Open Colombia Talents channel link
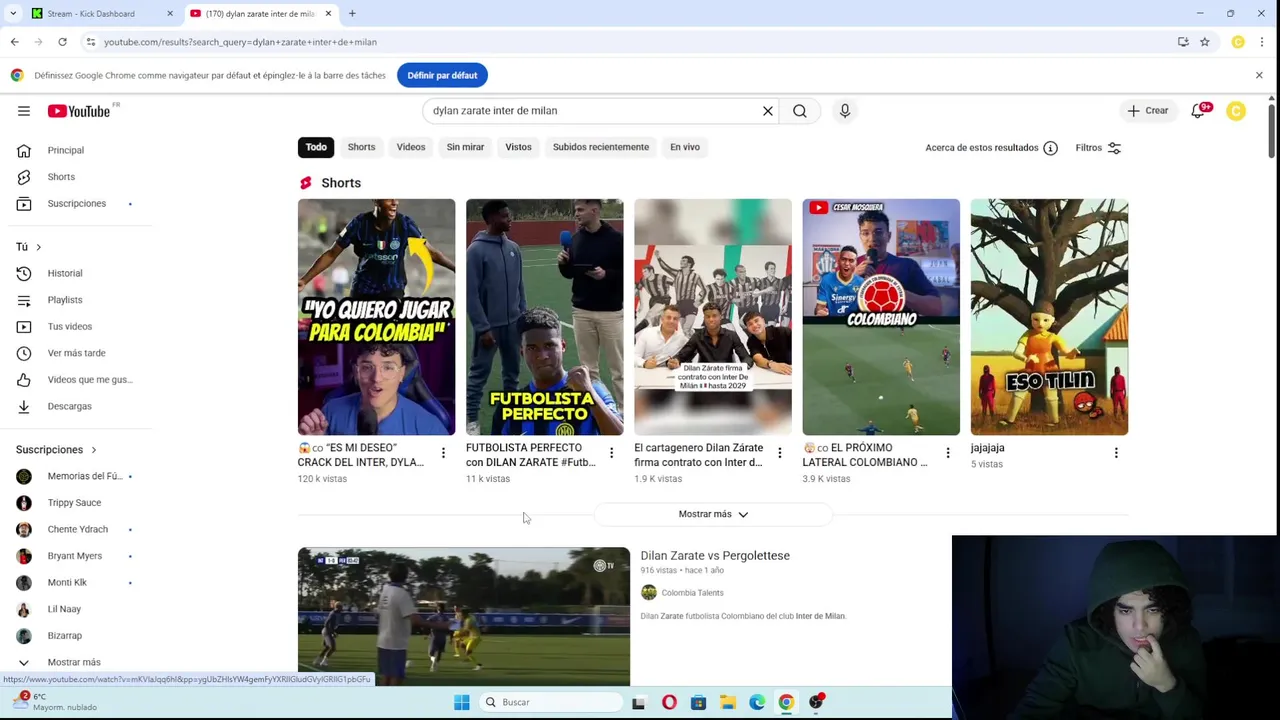Viewport: 1280px width, 720px height. tap(692, 593)
